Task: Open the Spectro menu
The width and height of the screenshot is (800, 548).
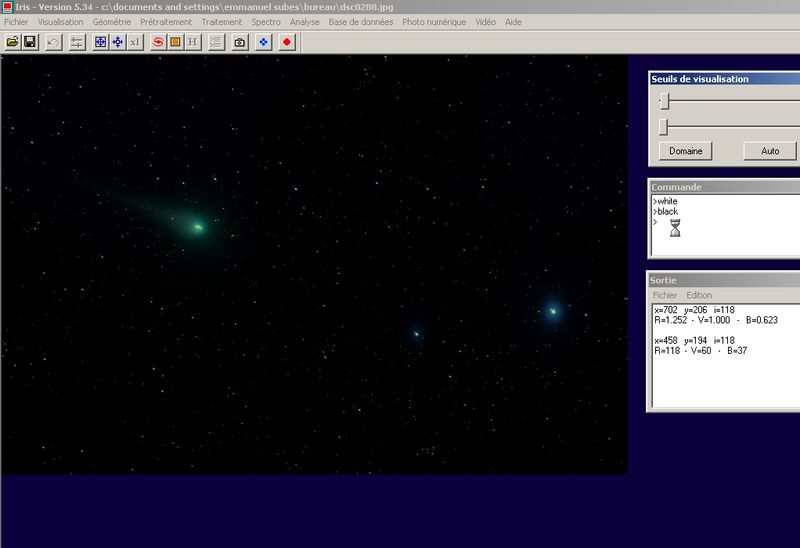Action: click(266, 22)
